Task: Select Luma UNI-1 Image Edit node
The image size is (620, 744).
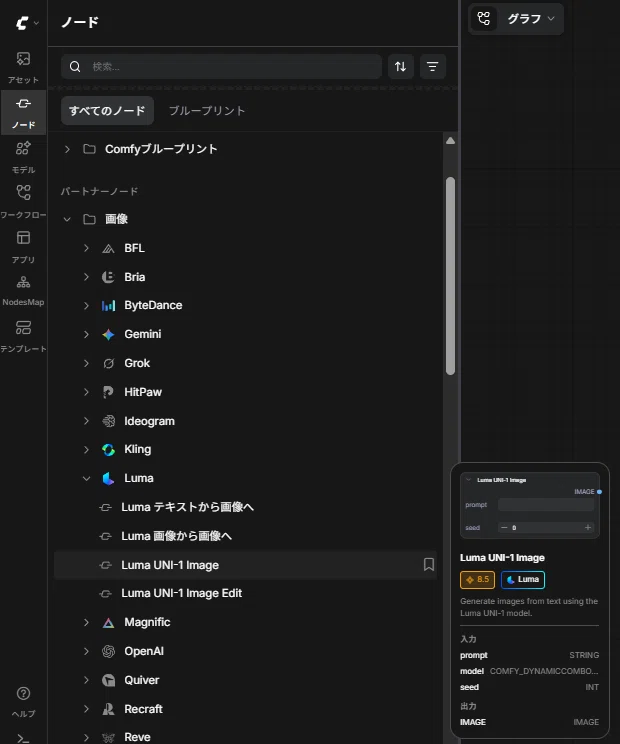Action: [245, 593]
